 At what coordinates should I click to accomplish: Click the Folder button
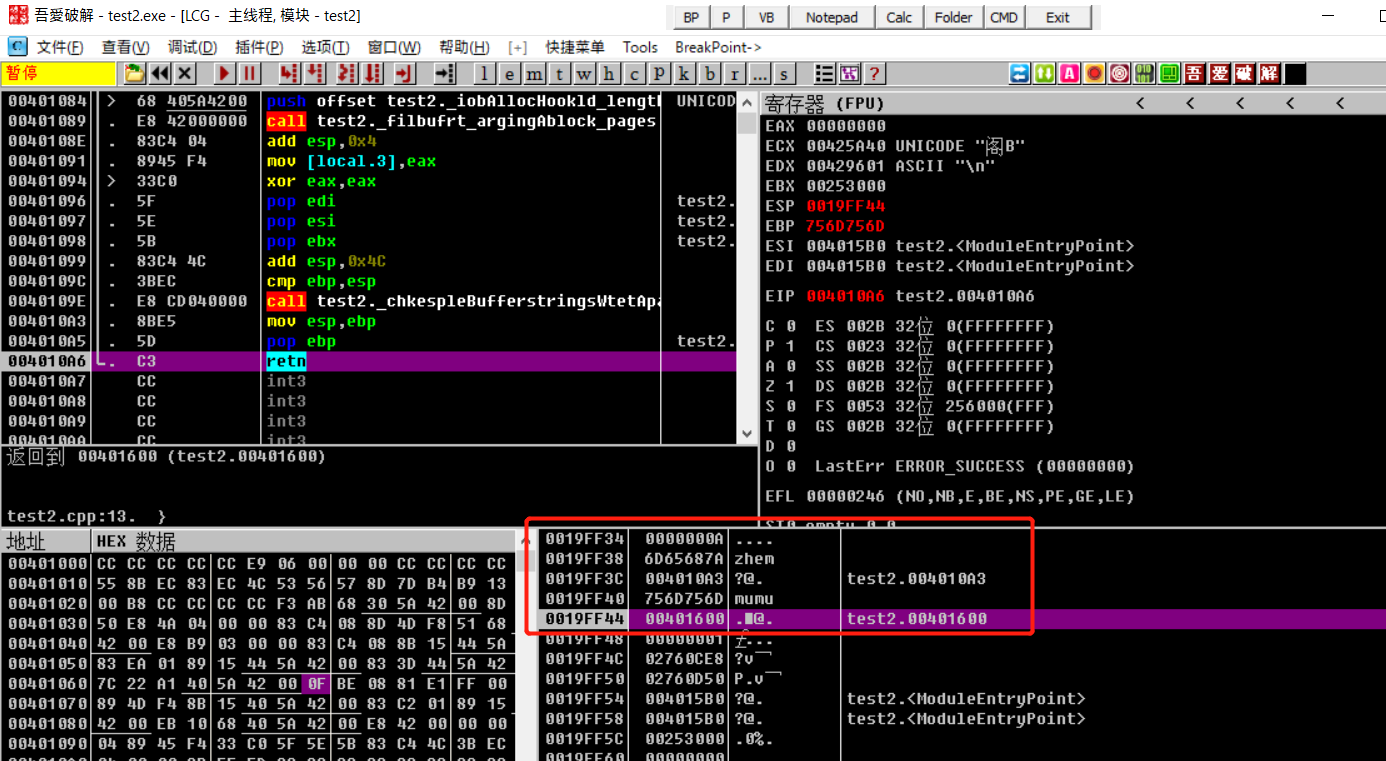click(x=953, y=17)
